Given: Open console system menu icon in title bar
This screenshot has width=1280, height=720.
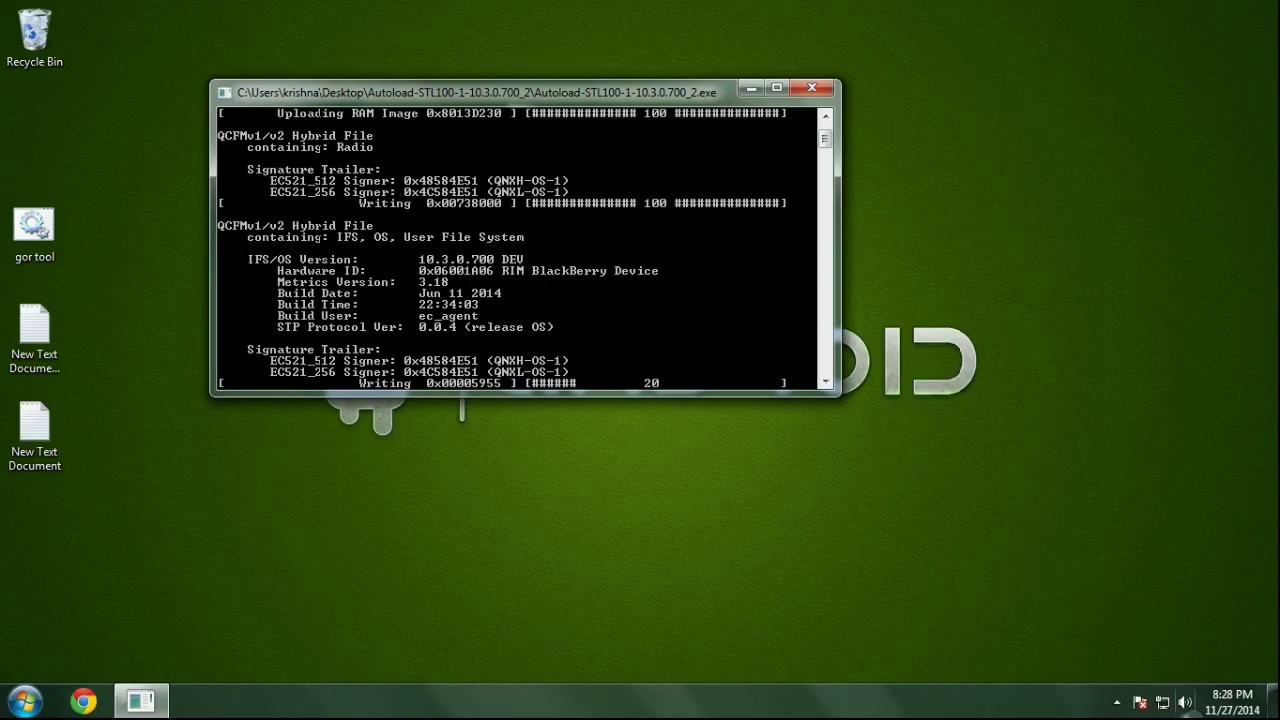Looking at the screenshot, I should tap(225, 92).
